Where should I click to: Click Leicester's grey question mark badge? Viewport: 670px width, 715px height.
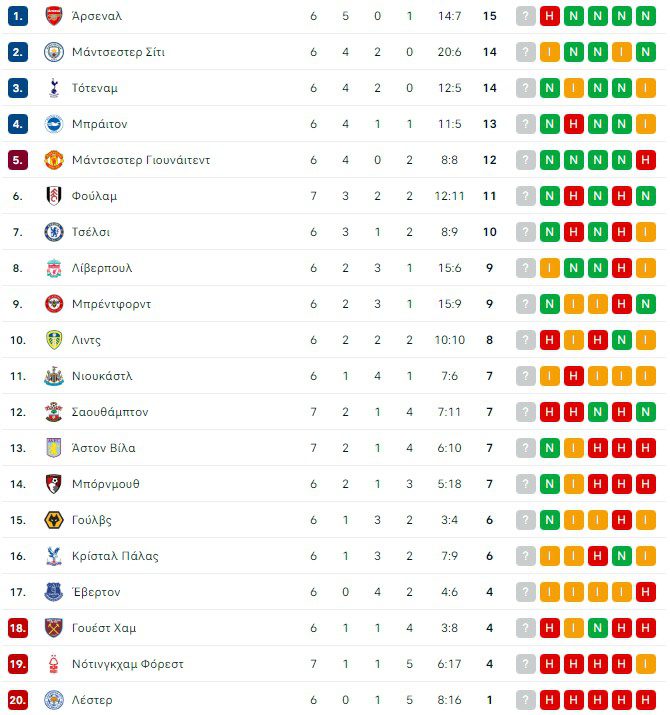(x=526, y=700)
